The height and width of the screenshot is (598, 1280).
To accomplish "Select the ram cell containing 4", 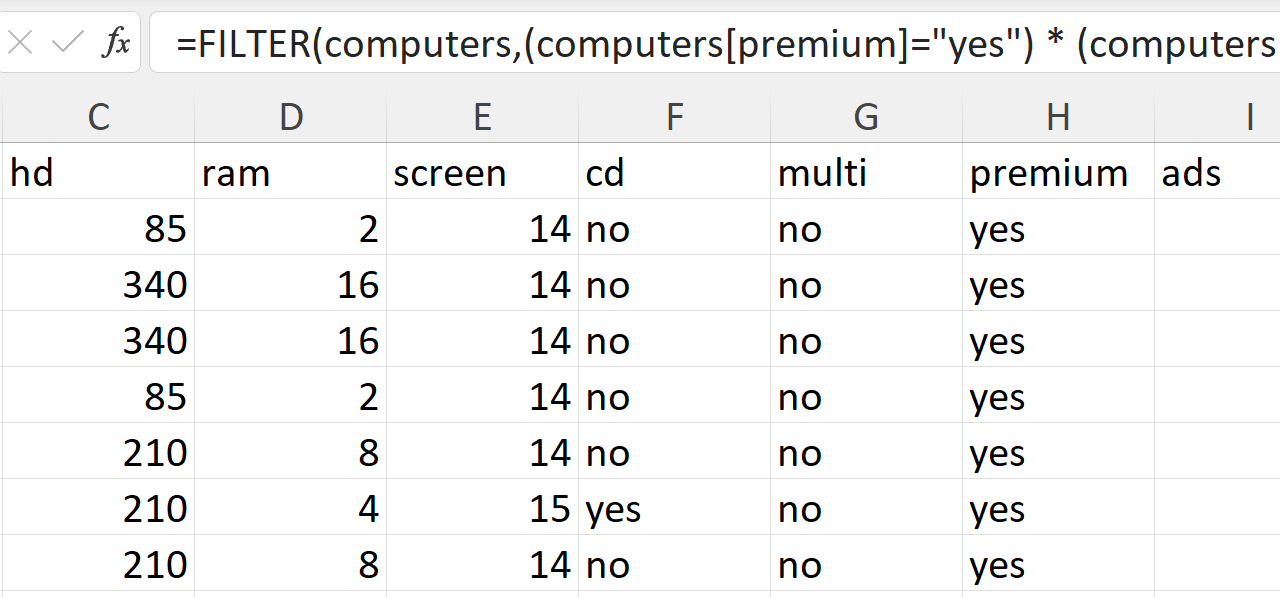I will [x=290, y=510].
